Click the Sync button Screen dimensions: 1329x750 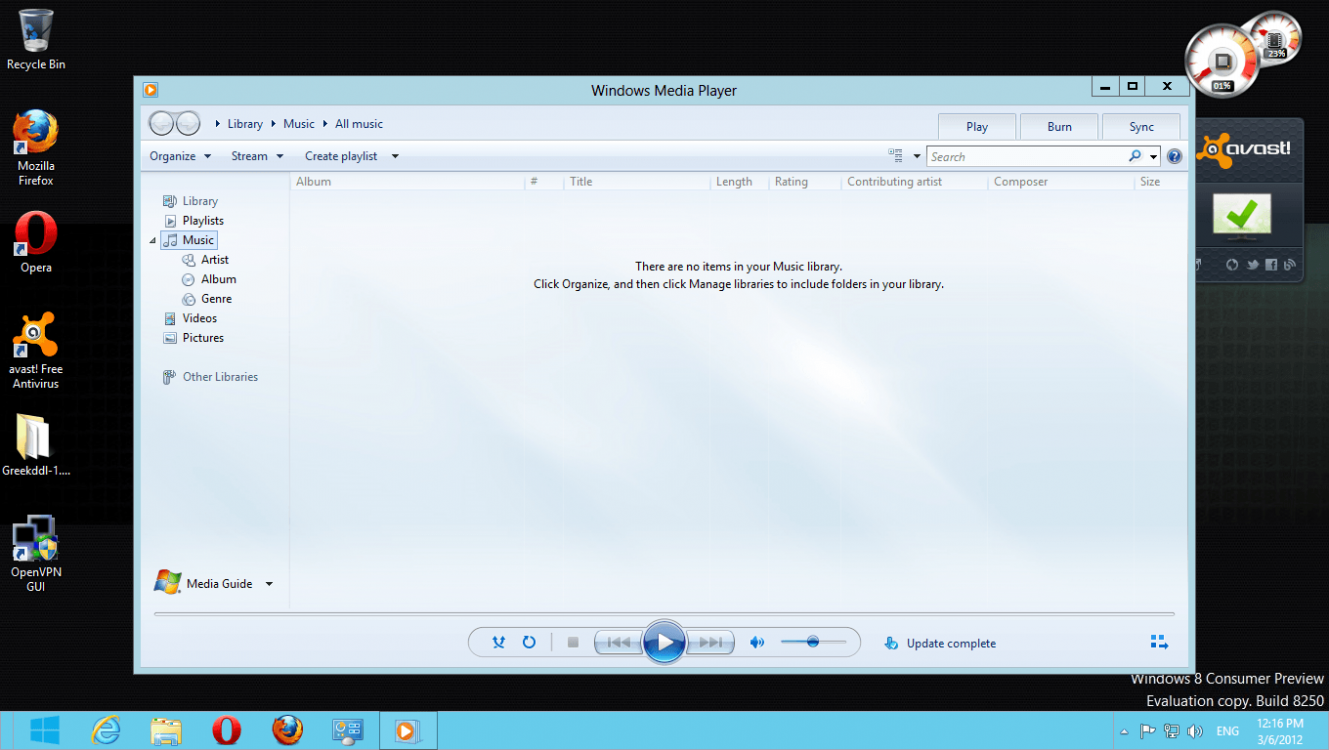click(1141, 126)
